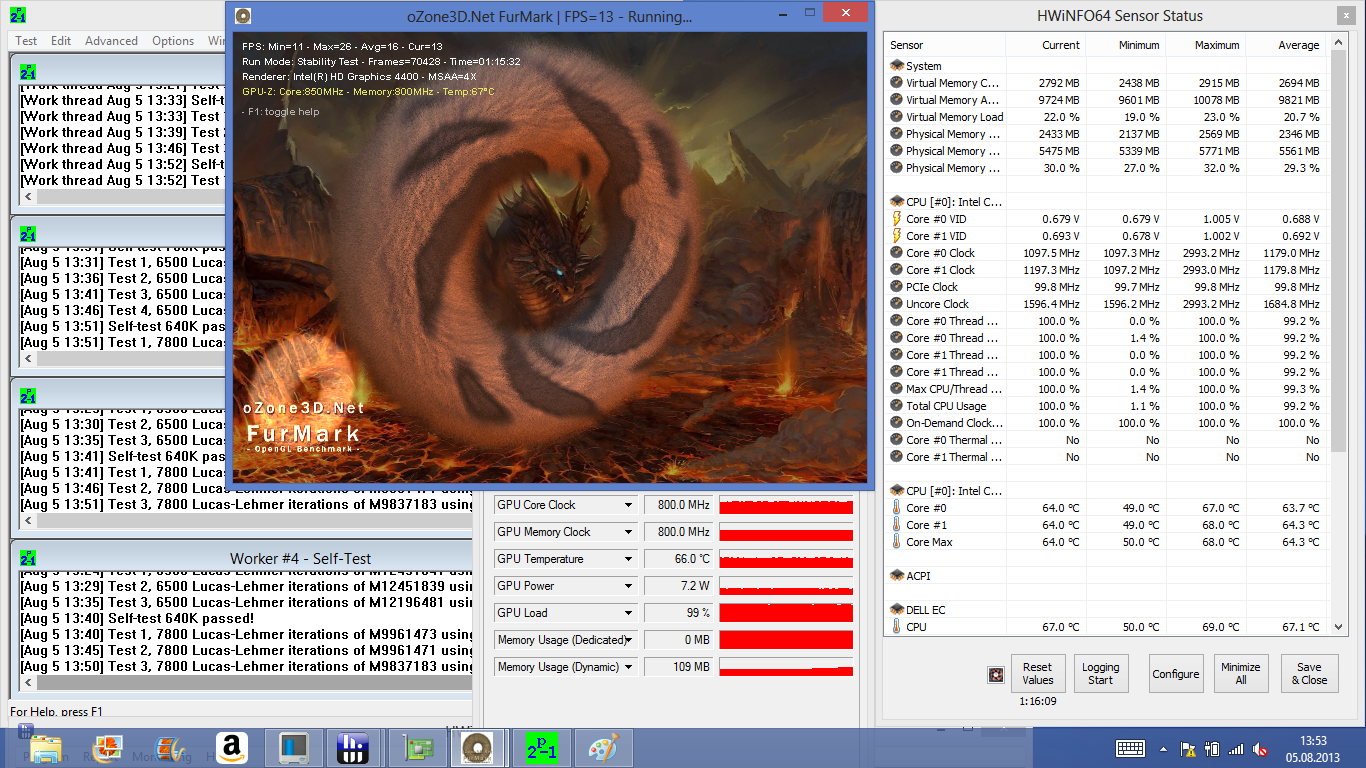1366x768 pixels.
Task: Open the touch keyboard tray icon
Action: [1130, 748]
